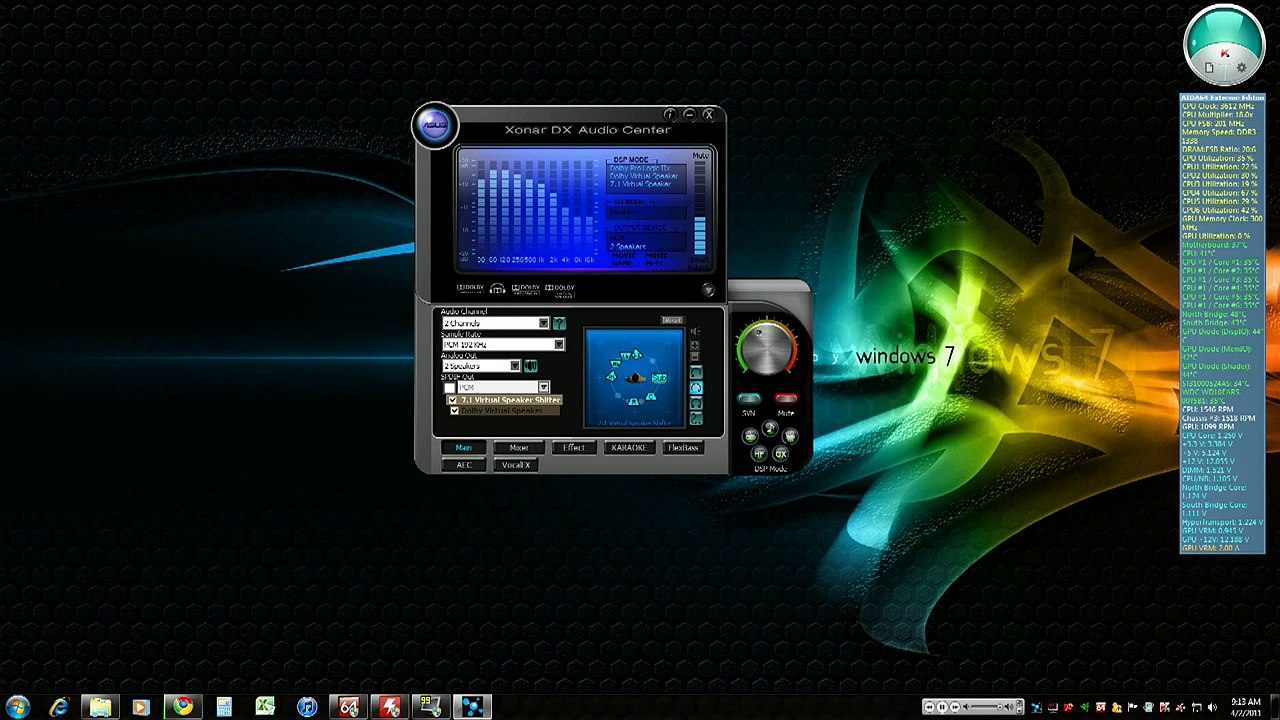Viewport: 1280px width, 720px height.
Task: Click the teal gauge desktop gadget
Action: point(1223,46)
